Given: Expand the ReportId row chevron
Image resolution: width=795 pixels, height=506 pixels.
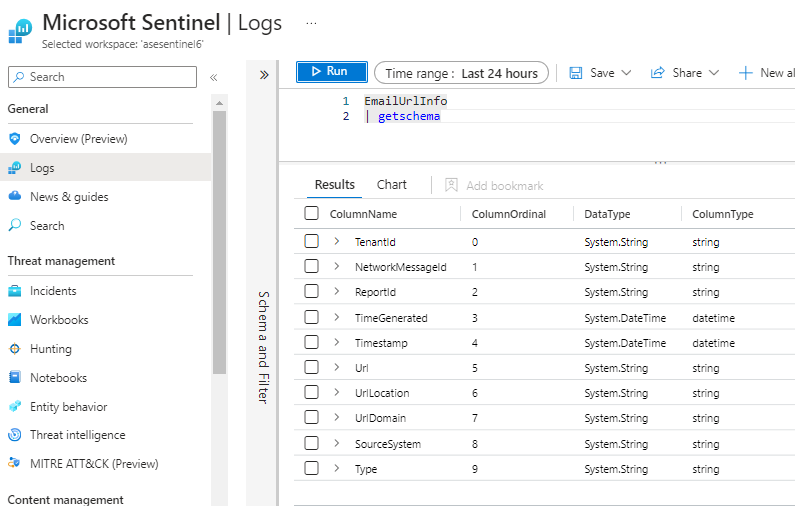Looking at the screenshot, I should 337,291.
